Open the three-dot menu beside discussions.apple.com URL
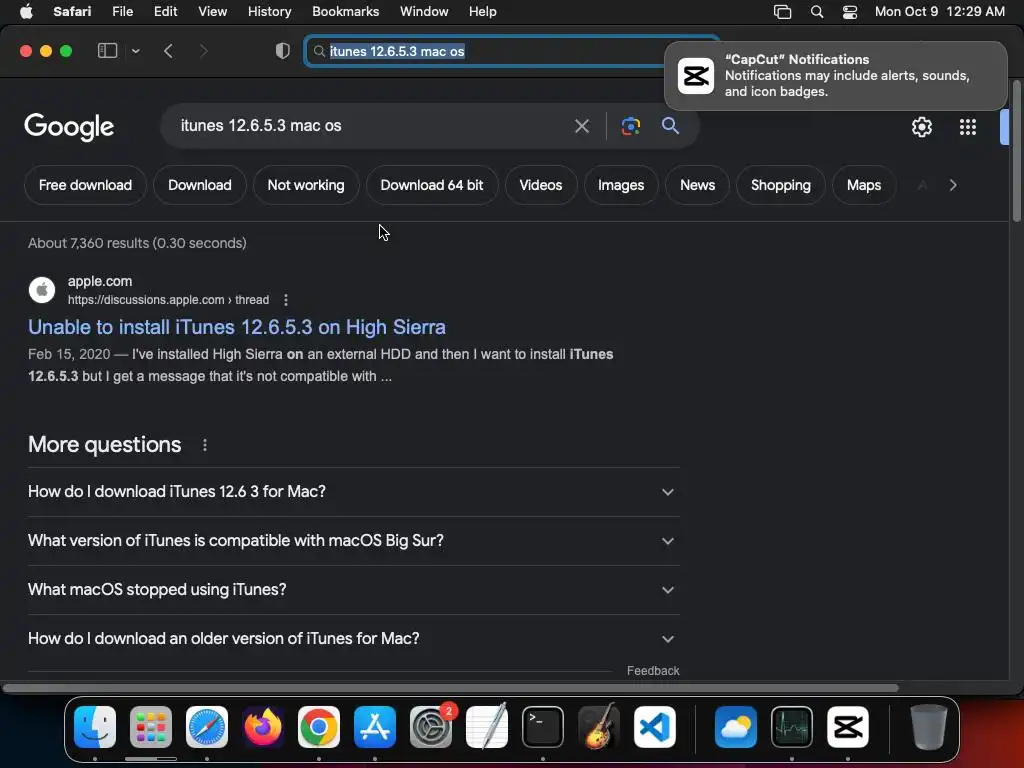Viewport: 1024px width, 768px height. pos(285,300)
